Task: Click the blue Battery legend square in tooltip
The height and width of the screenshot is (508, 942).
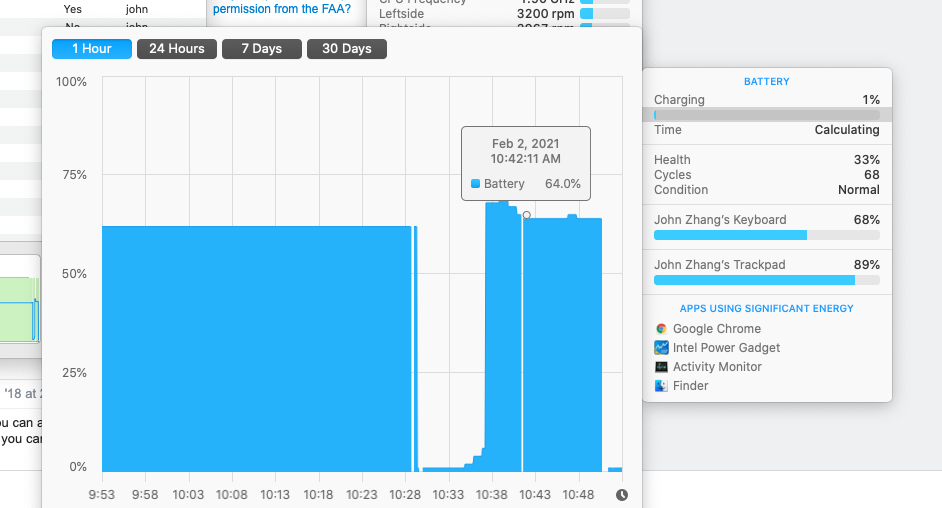Action: pyautogui.click(x=475, y=184)
